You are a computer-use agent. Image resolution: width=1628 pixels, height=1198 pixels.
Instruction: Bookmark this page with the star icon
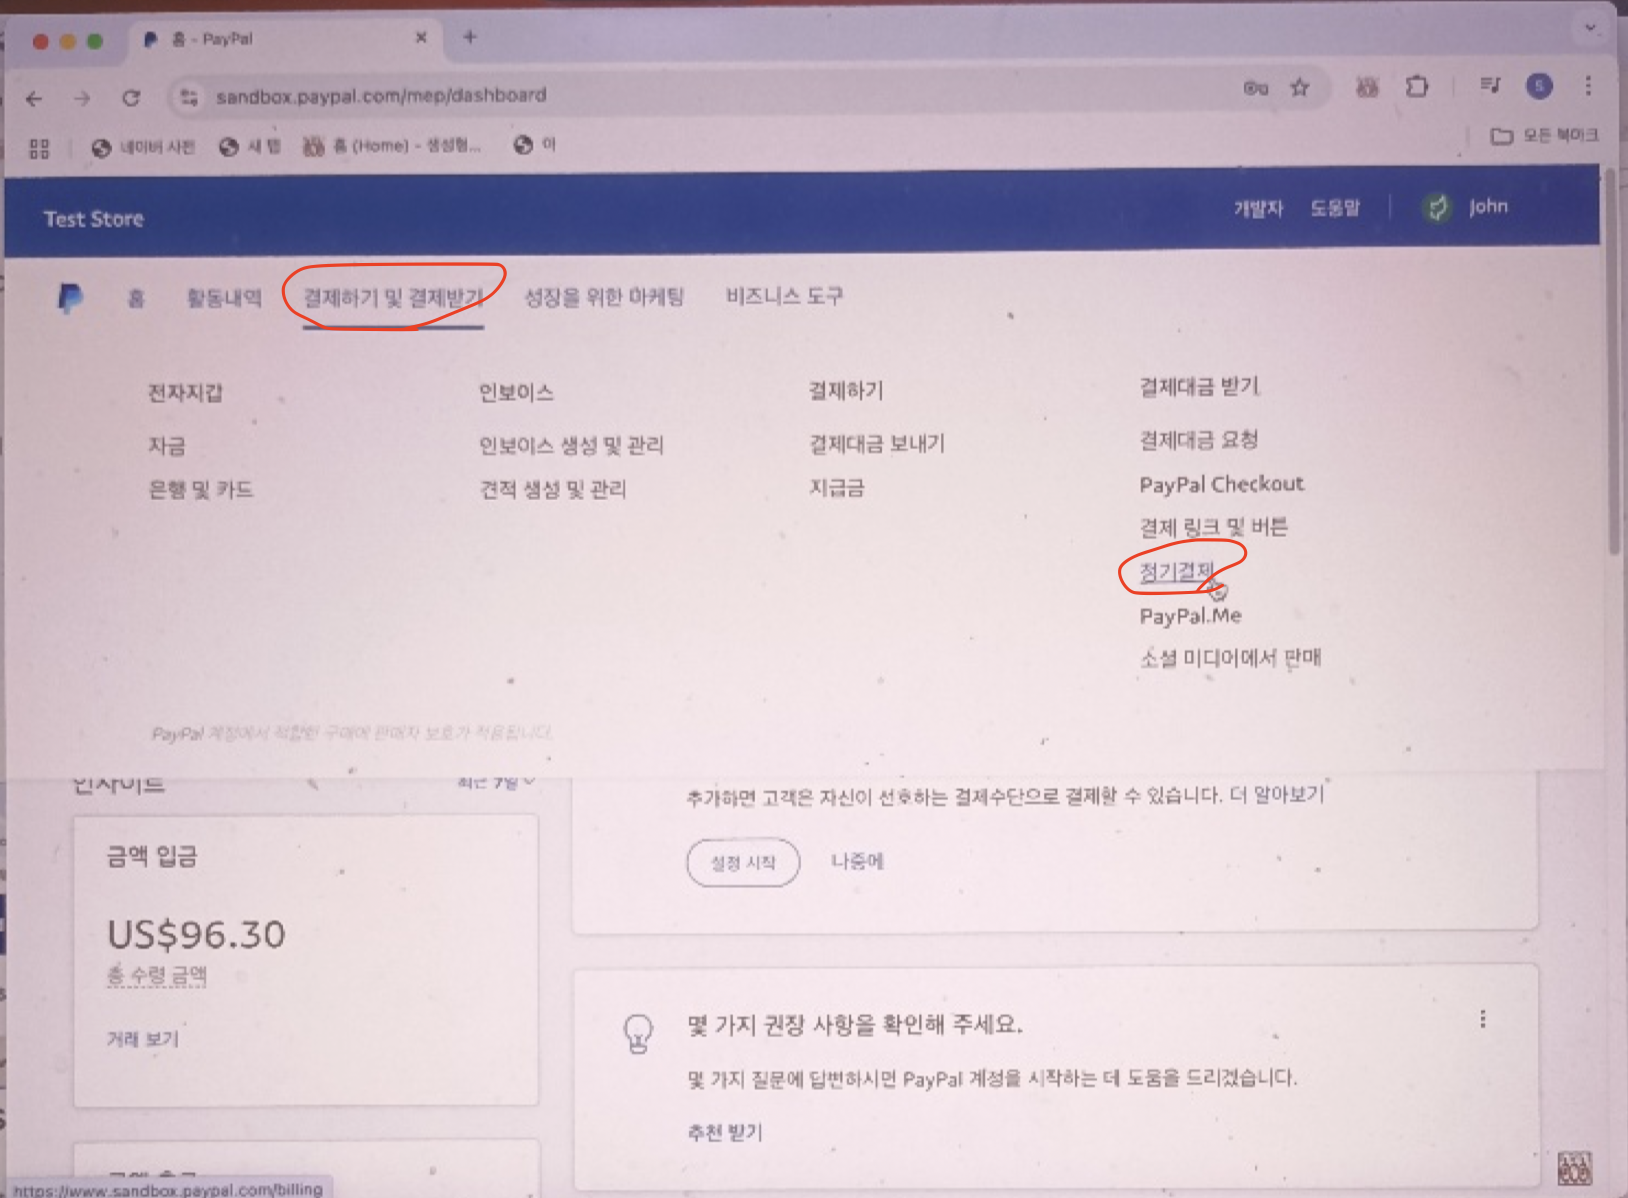1300,88
